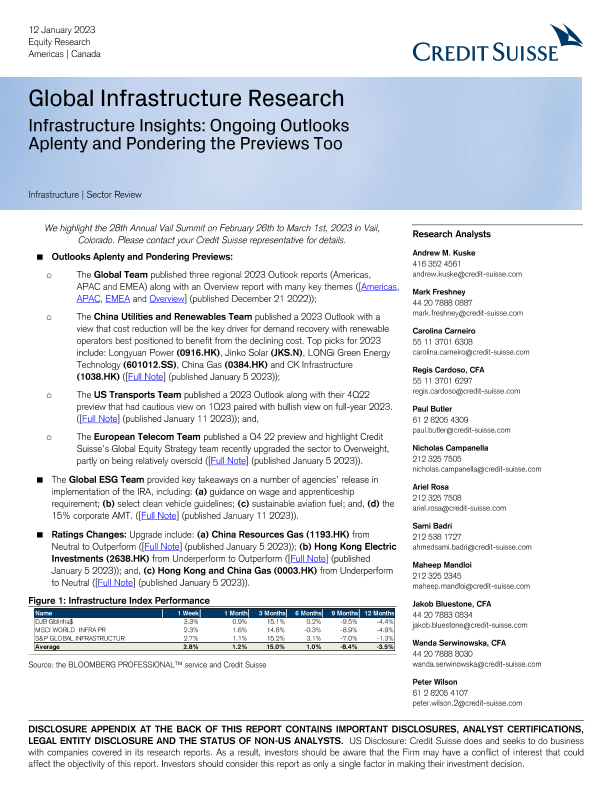
Task: Open the APAC outlook report link
Action: tap(93, 298)
